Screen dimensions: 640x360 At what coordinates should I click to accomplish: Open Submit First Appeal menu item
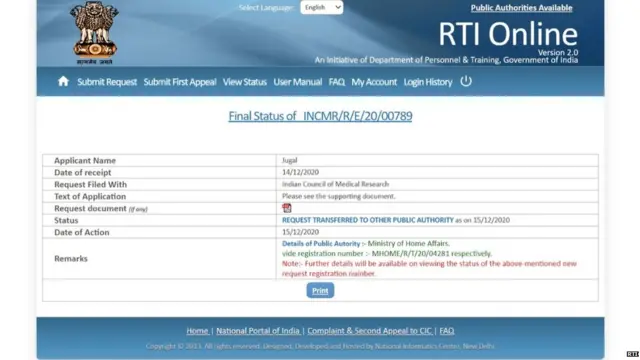click(x=180, y=82)
